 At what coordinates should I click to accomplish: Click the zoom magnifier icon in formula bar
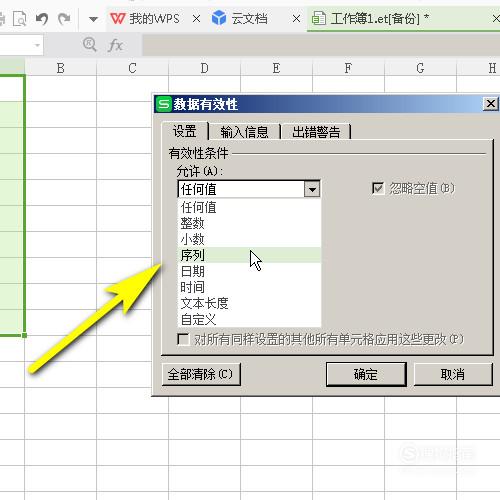coord(90,44)
